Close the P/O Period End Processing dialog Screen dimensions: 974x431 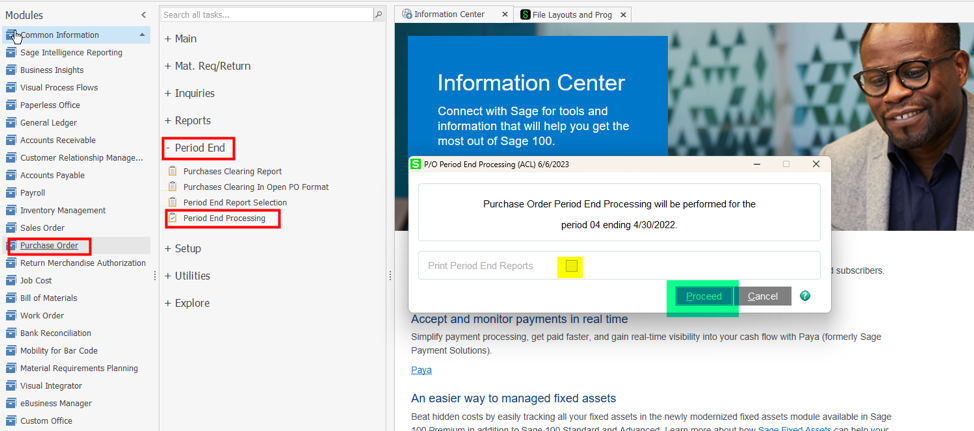click(x=816, y=164)
